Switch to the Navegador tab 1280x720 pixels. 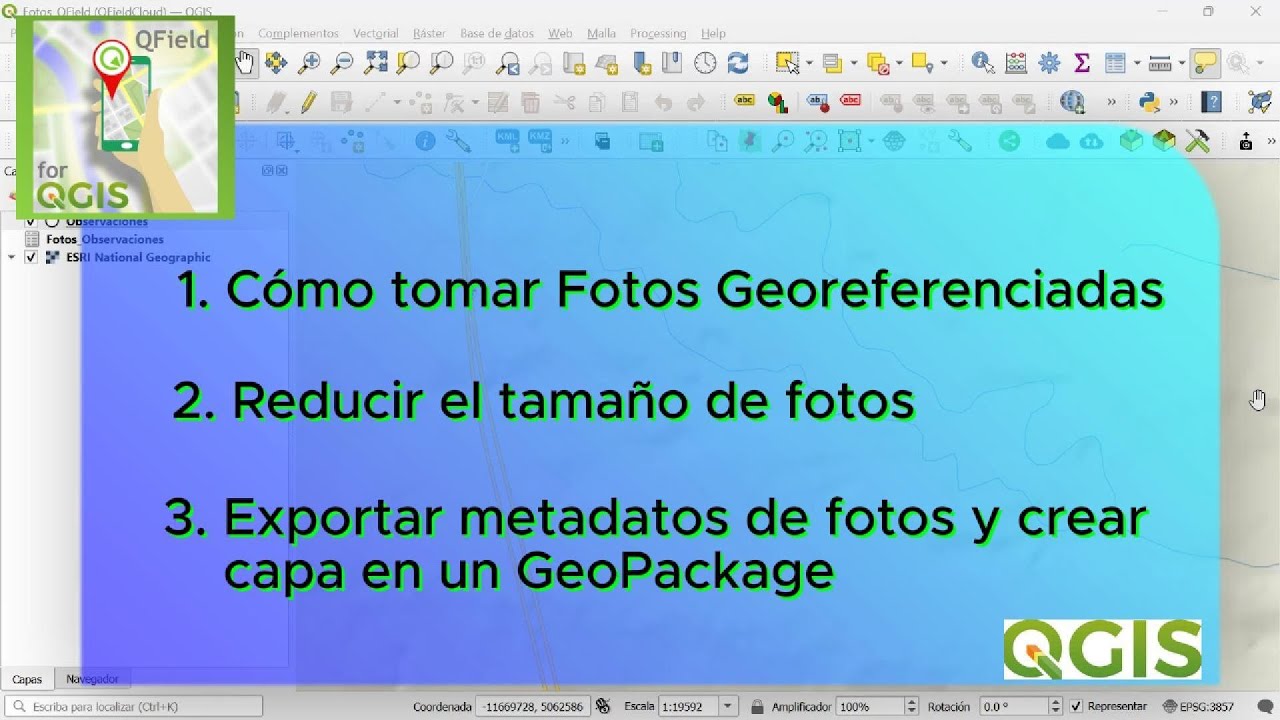92,679
